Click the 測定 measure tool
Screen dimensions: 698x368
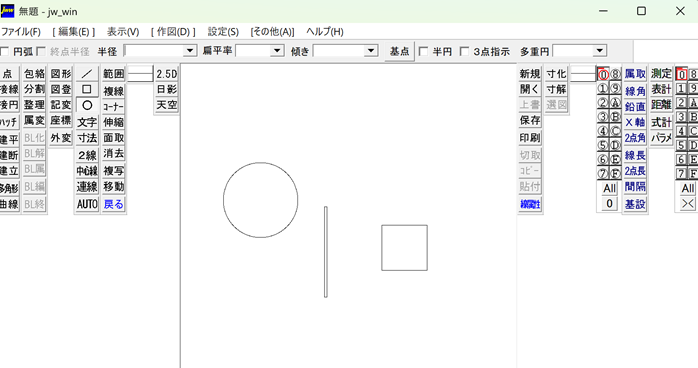point(661,74)
